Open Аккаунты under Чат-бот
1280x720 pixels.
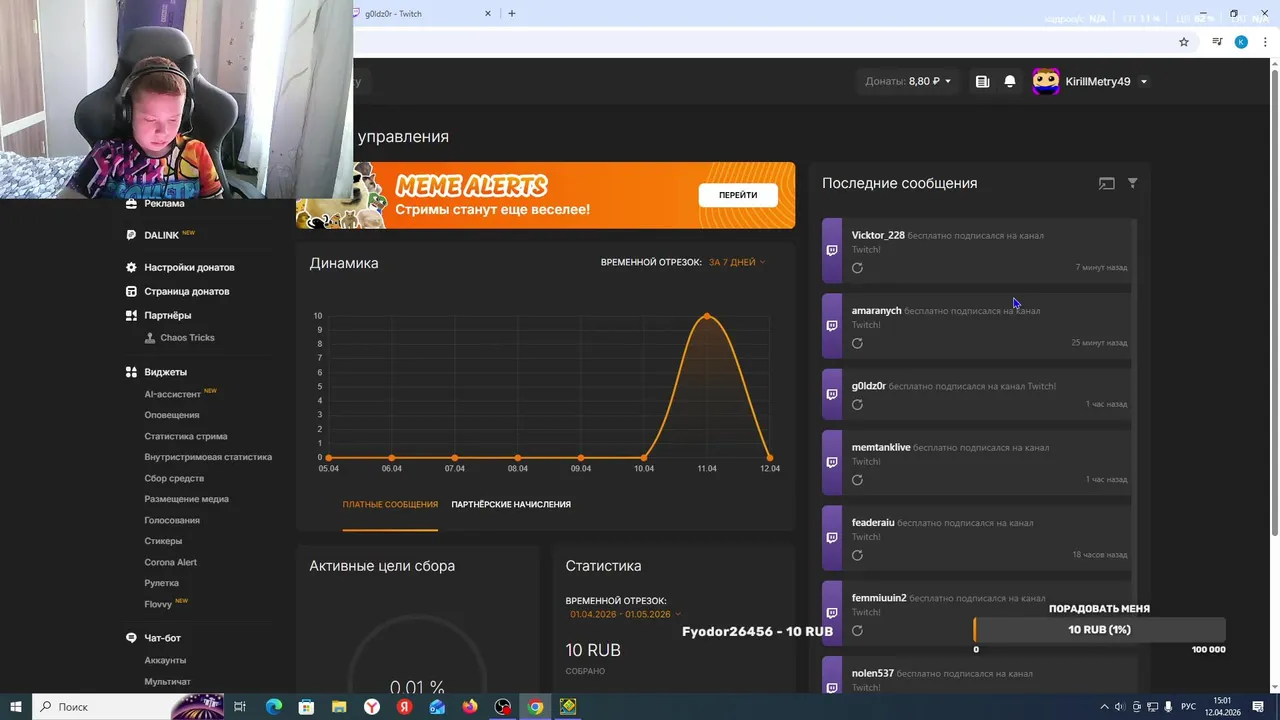[x=165, y=660]
